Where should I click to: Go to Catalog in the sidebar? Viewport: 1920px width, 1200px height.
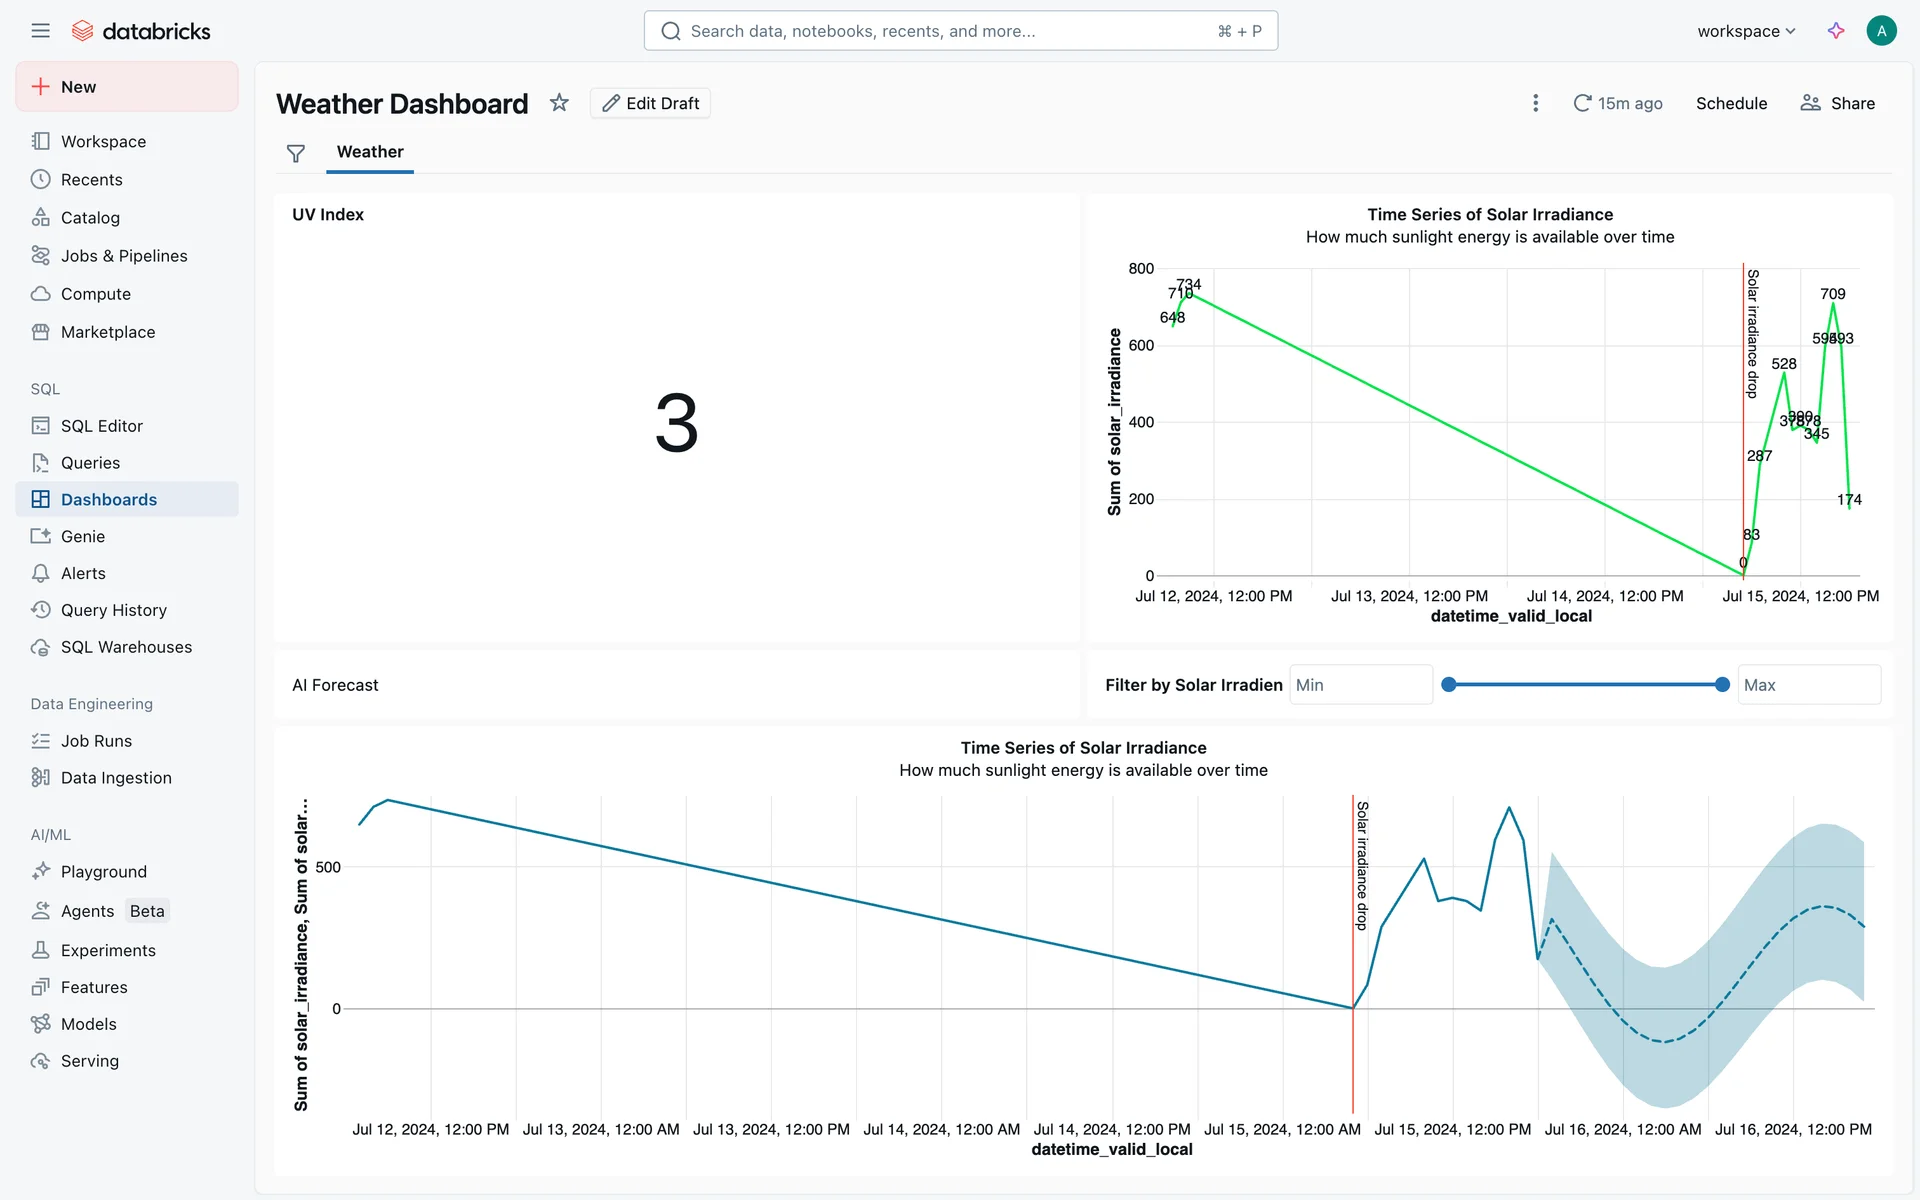(90, 218)
